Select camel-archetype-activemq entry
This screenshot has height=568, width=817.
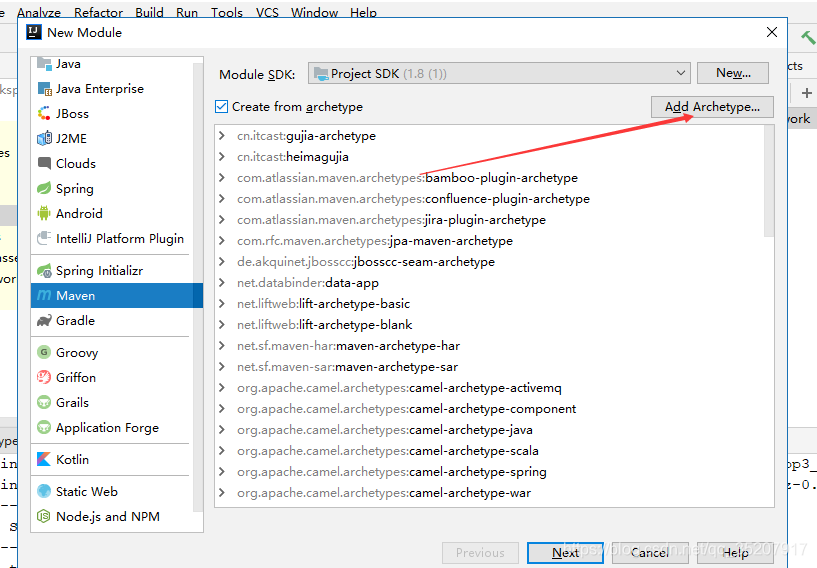399,388
